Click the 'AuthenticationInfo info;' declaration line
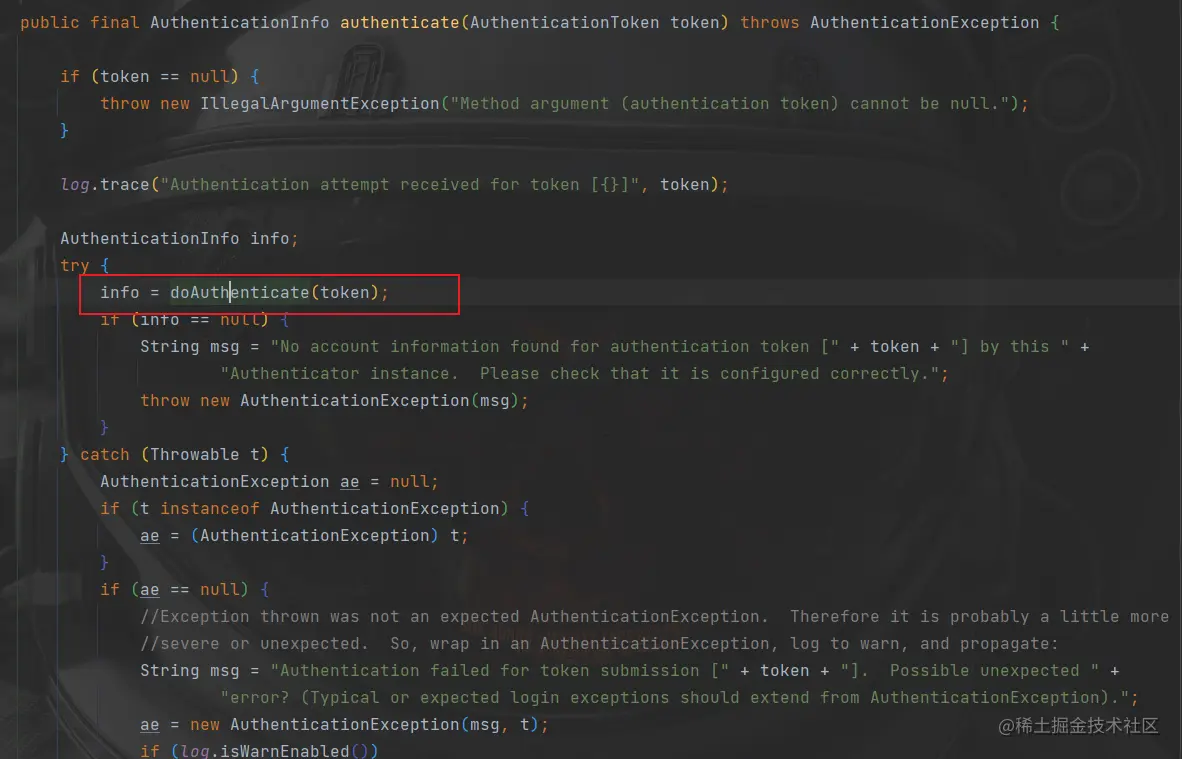The image size is (1182, 759). pos(179,238)
